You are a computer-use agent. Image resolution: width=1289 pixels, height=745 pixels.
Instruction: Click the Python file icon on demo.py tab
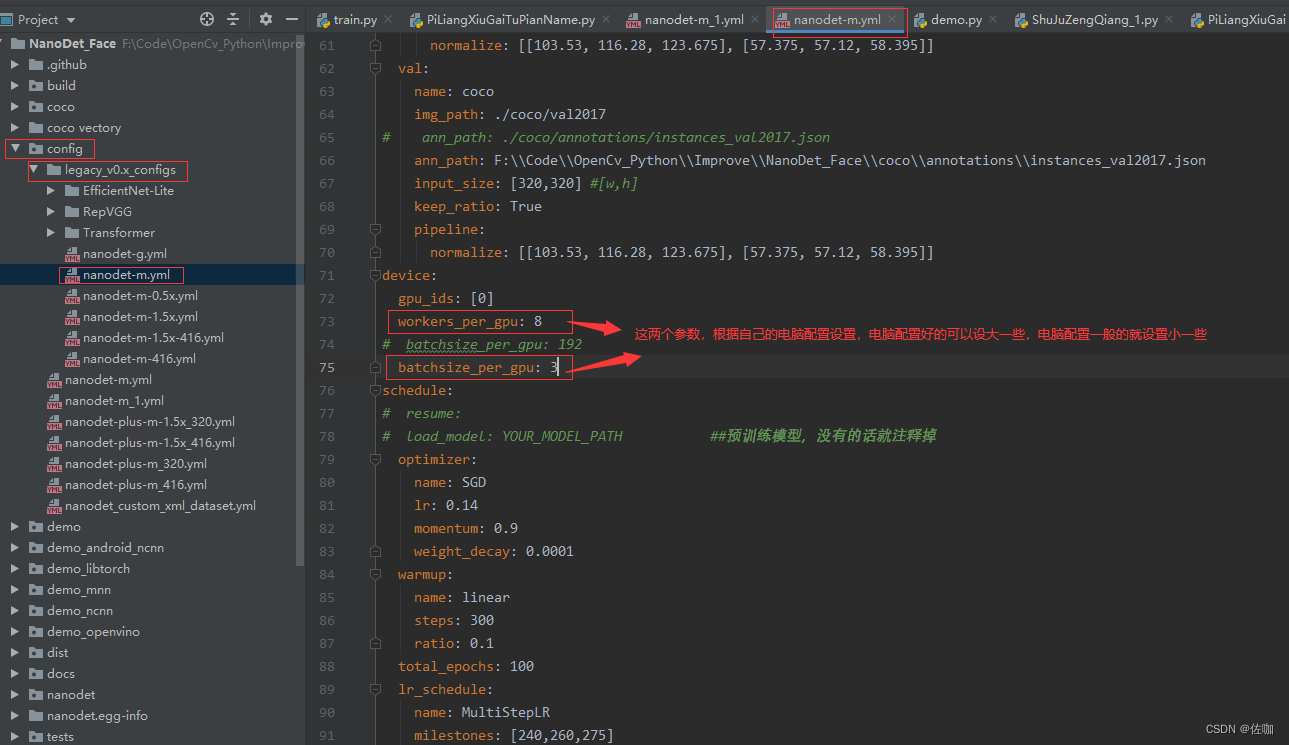[920, 19]
